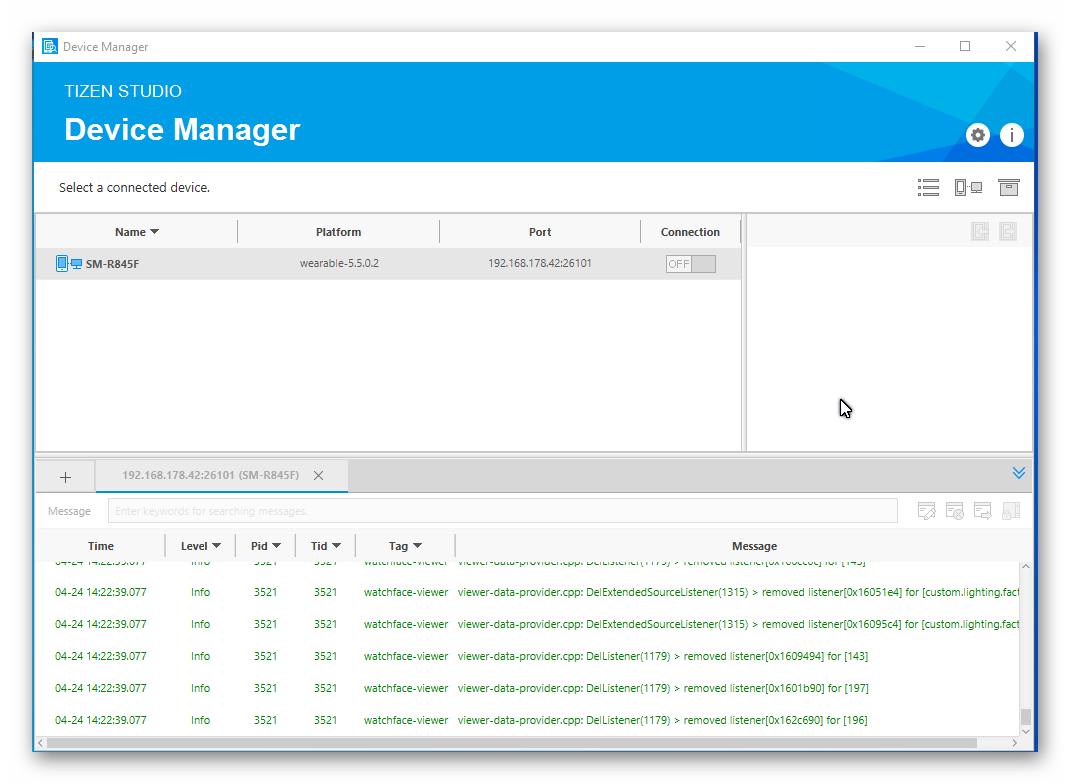Click the Message column header in the log

pos(754,546)
